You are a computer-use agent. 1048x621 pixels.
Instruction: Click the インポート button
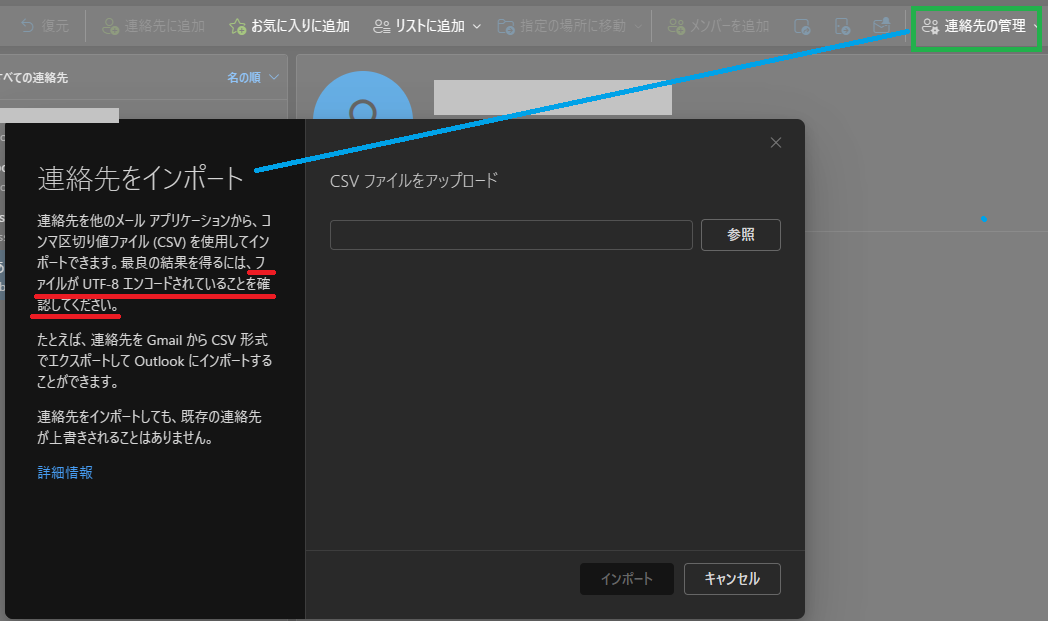(x=626, y=579)
